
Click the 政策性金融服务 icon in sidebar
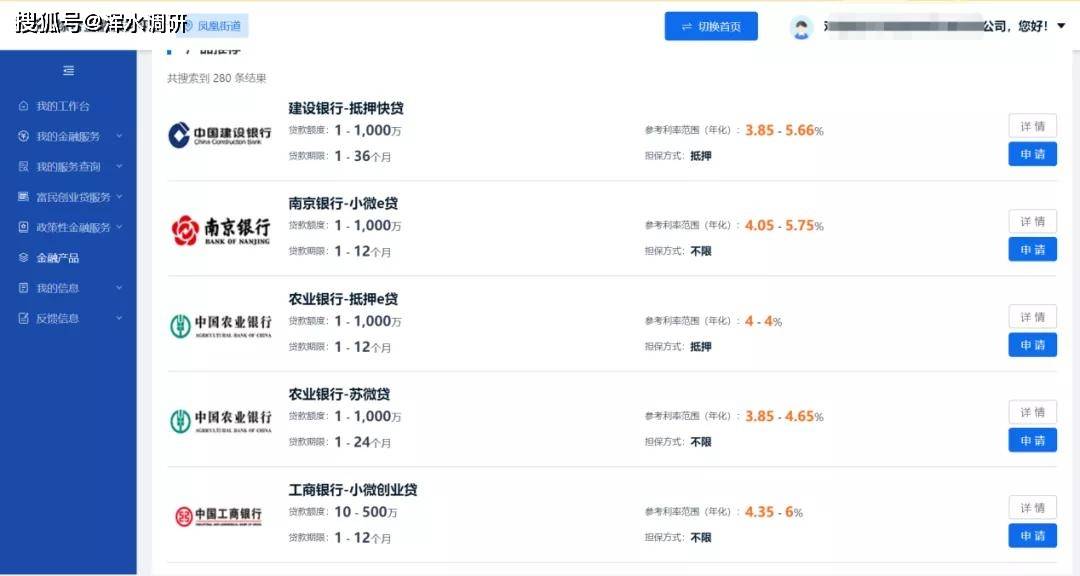pos(24,227)
